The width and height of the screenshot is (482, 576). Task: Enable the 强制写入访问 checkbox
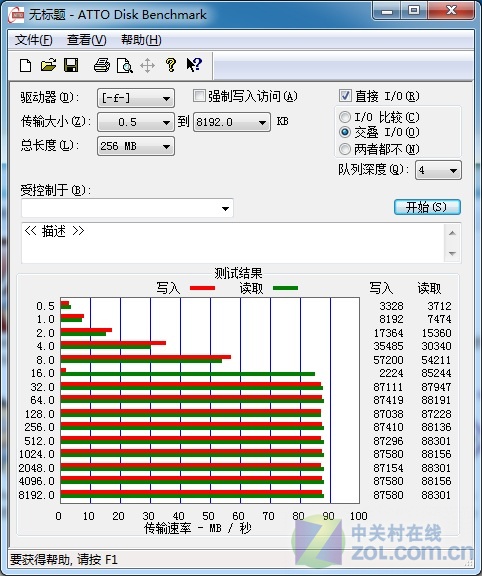(199, 96)
